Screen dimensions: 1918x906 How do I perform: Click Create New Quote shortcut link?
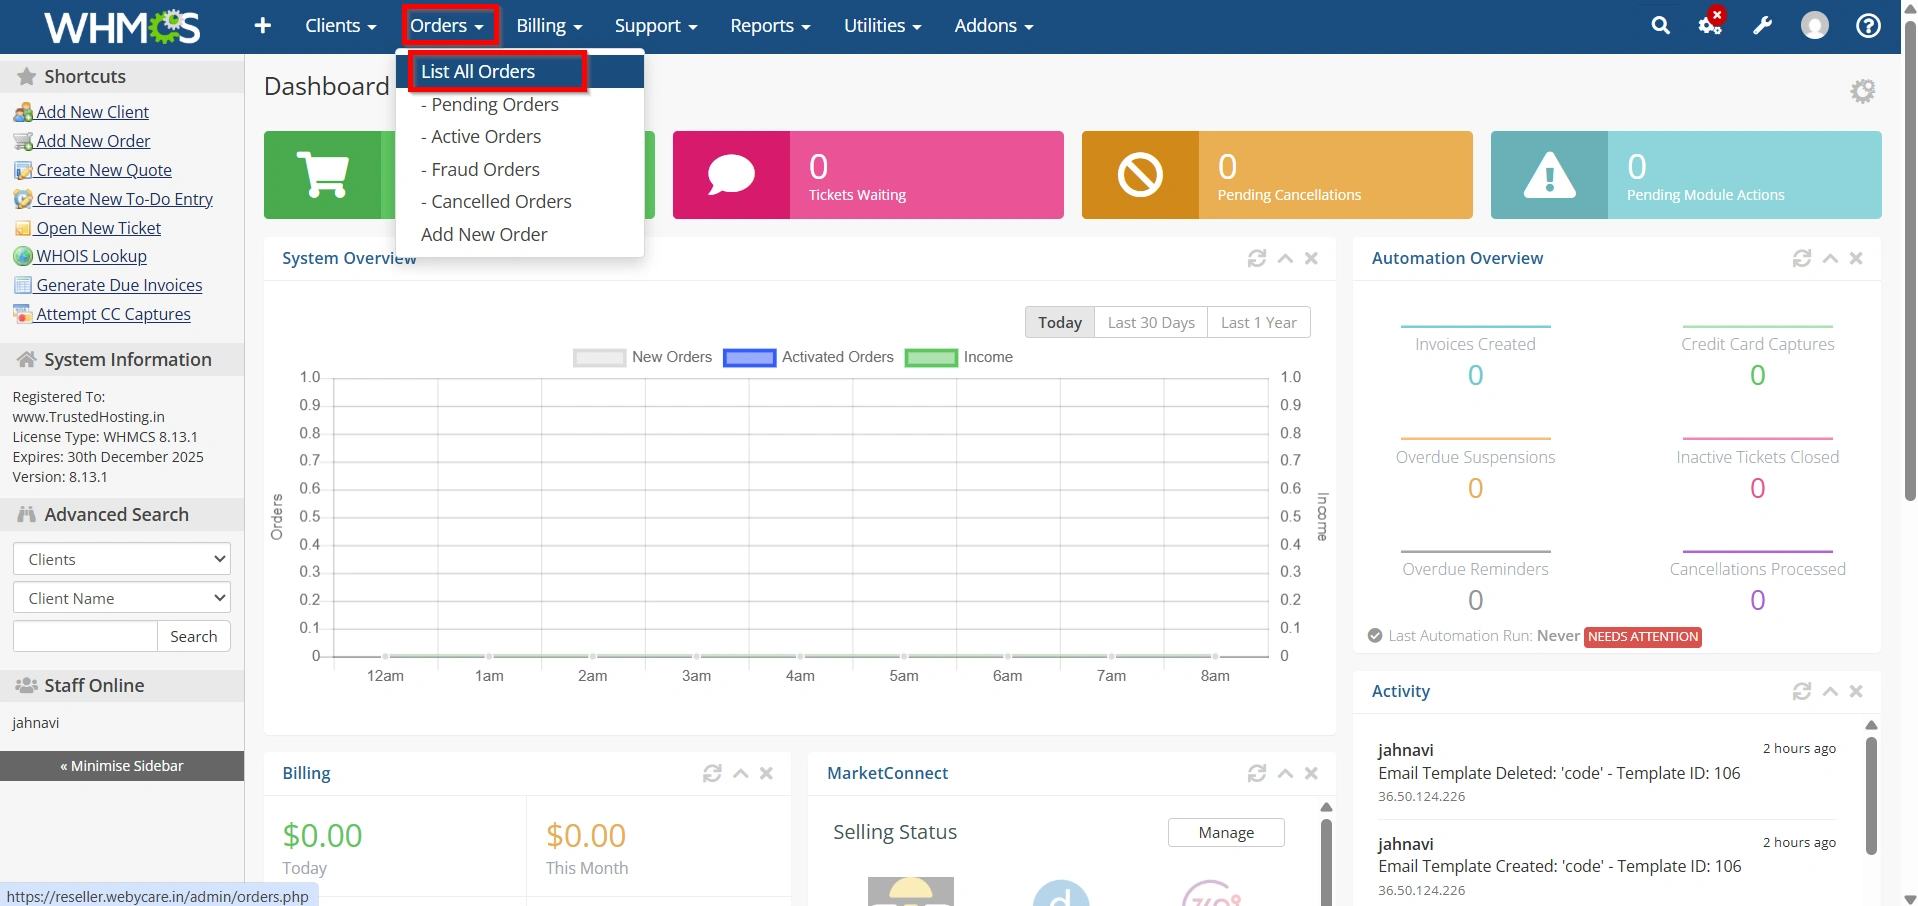pos(104,170)
